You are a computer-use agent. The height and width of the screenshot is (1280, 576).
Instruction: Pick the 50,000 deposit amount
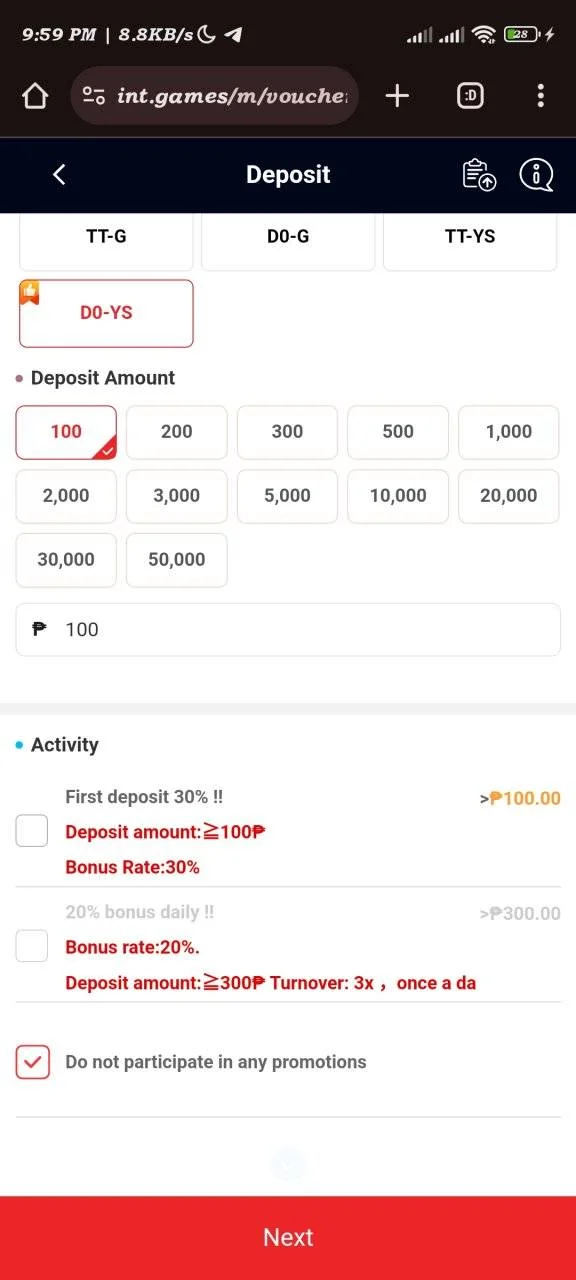click(177, 560)
